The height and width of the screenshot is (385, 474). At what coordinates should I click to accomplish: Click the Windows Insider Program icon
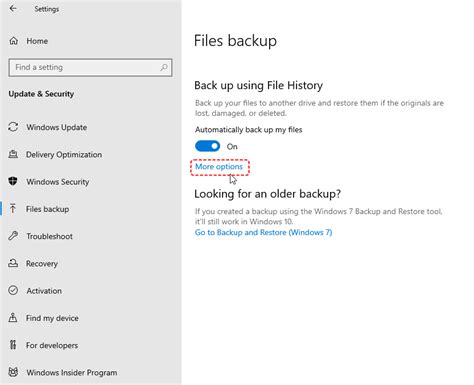coord(13,372)
